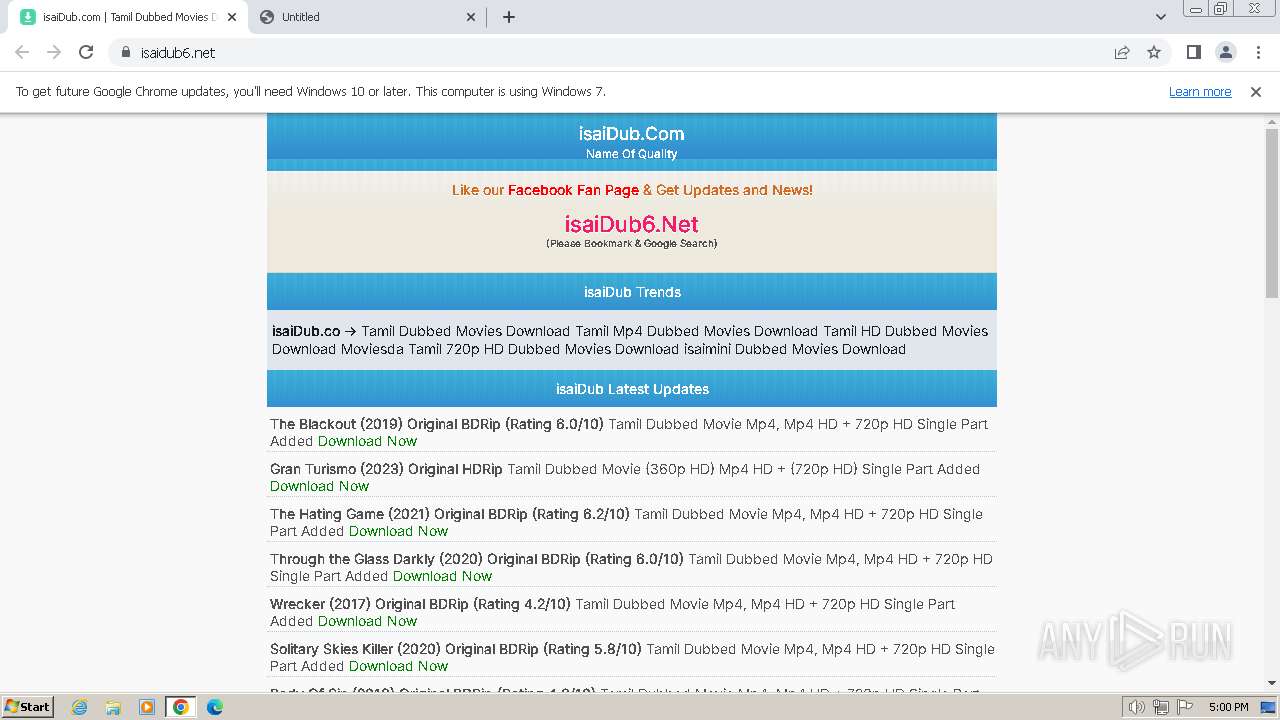
Task: Click the isaiDub Trends heading
Action: [632, 292]
